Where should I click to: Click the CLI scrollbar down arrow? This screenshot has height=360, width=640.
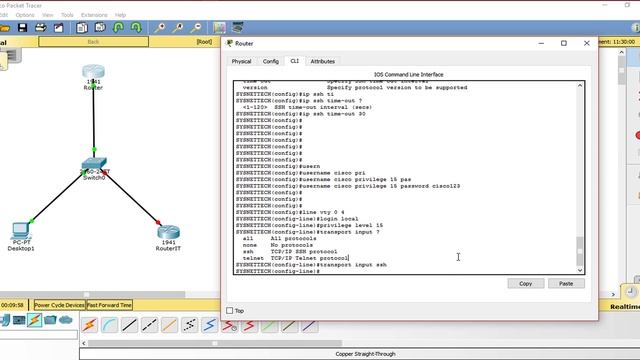[580, 270]
